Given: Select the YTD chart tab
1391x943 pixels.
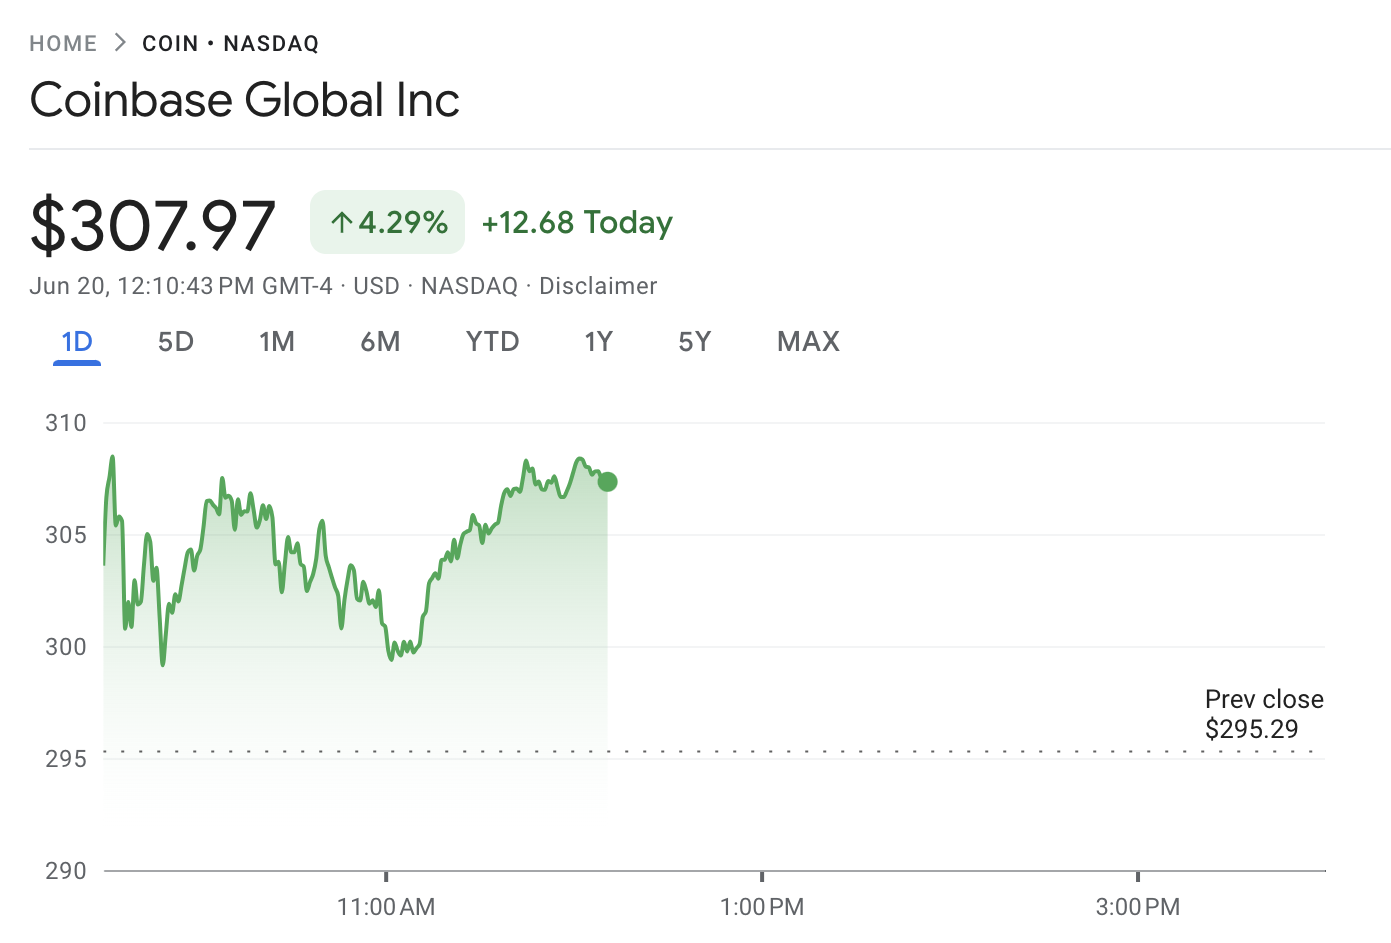Looking at the screenshot, I should point(493,342).
